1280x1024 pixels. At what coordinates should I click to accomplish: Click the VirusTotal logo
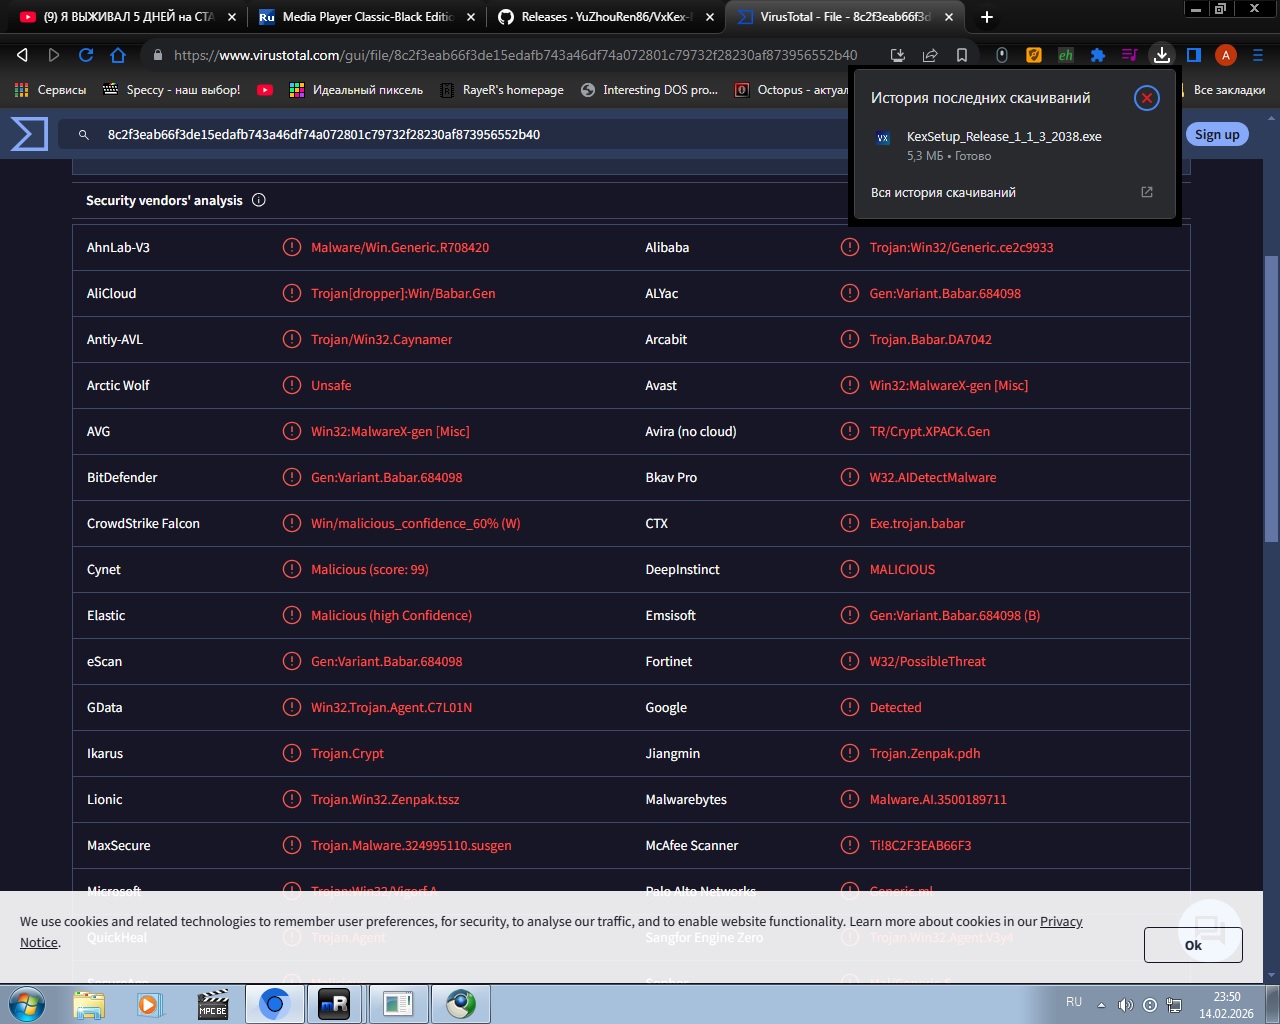coord(29,134)
